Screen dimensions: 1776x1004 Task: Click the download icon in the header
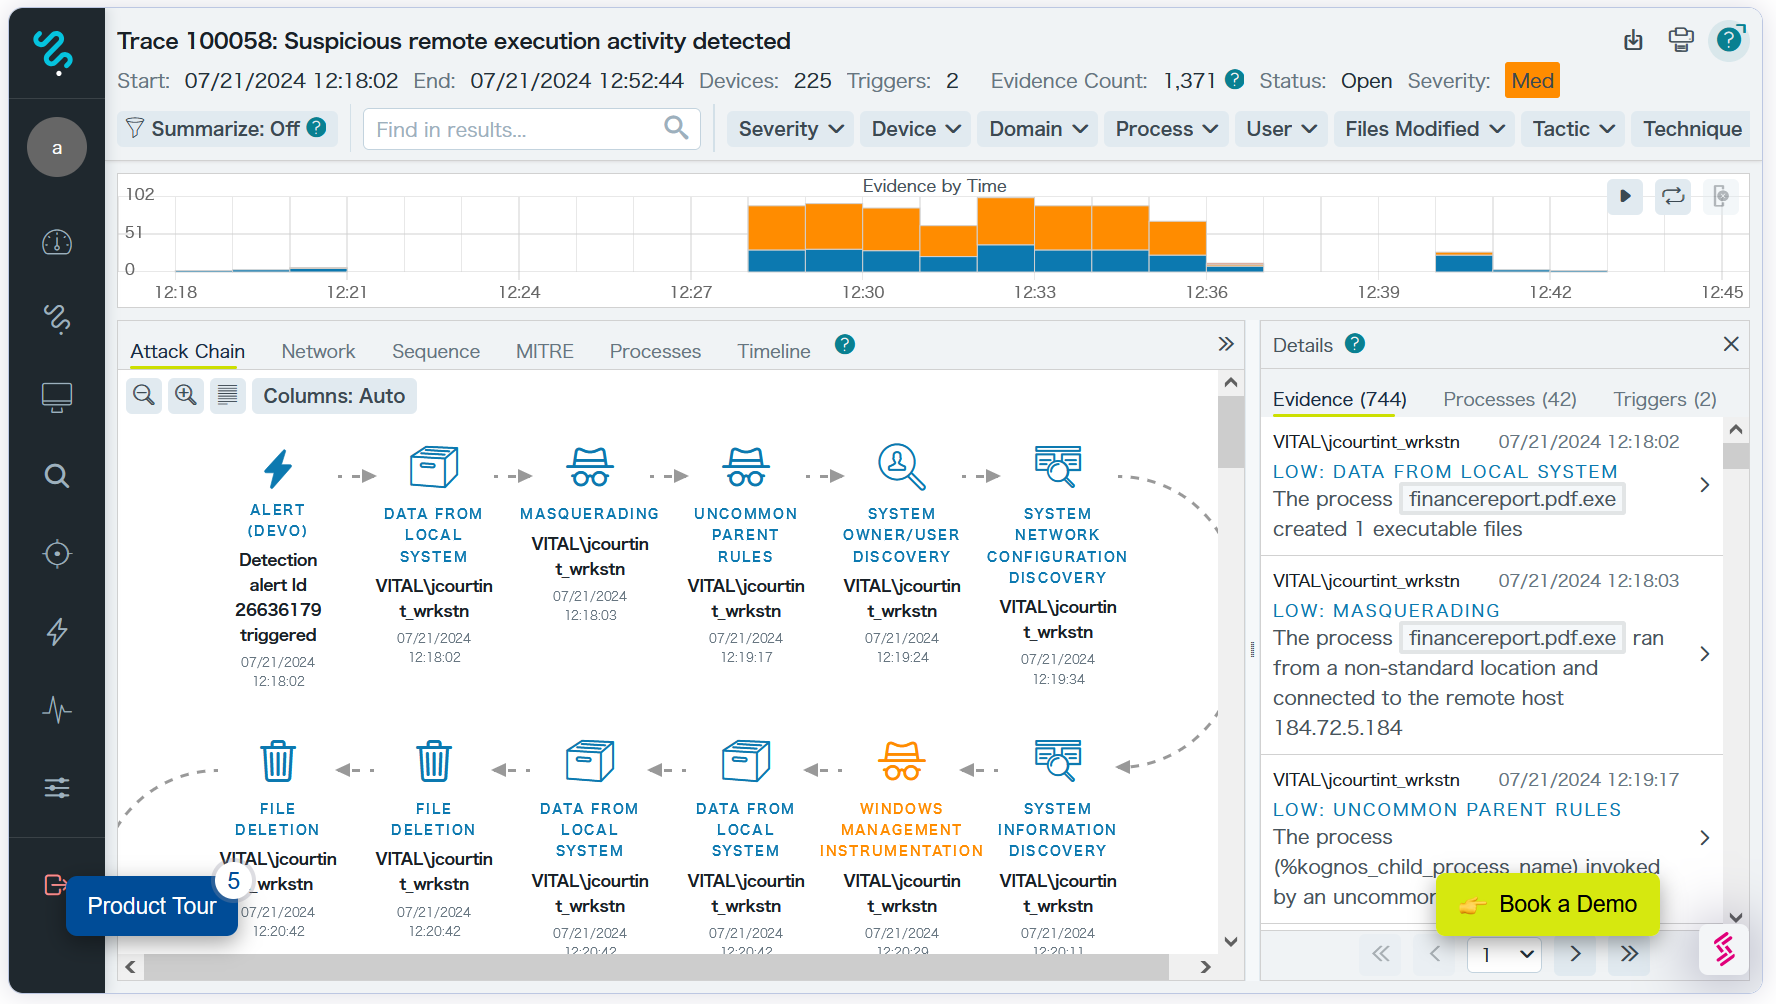[1633, 41]
